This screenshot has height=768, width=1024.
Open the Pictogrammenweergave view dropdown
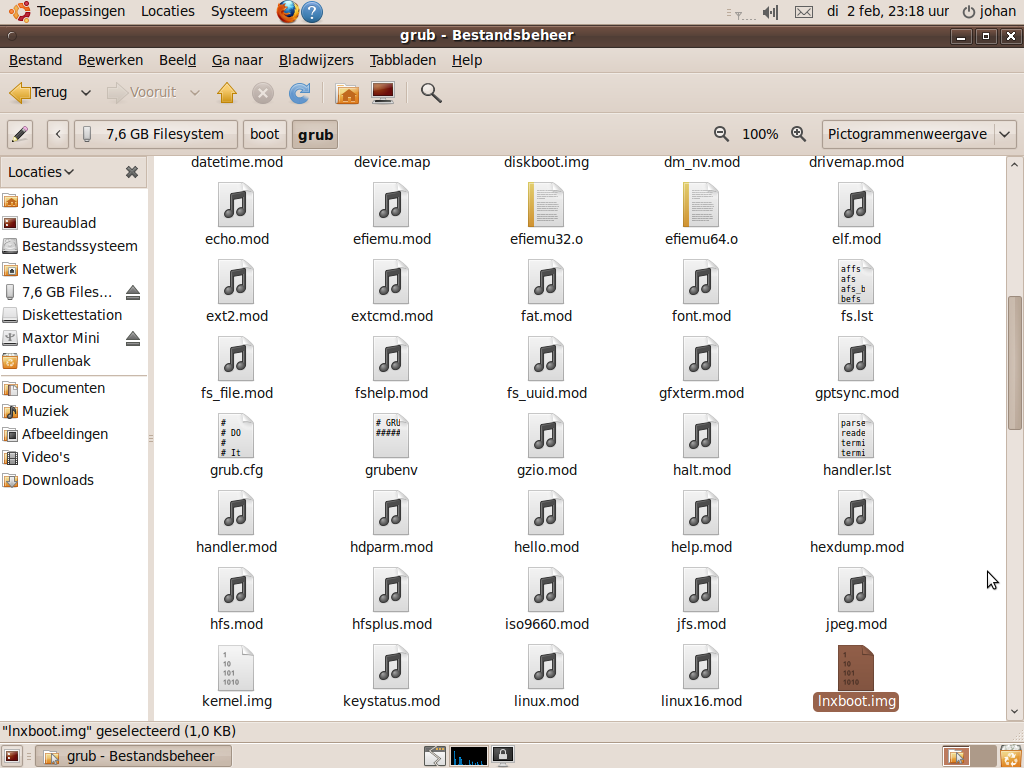[919, 134]
